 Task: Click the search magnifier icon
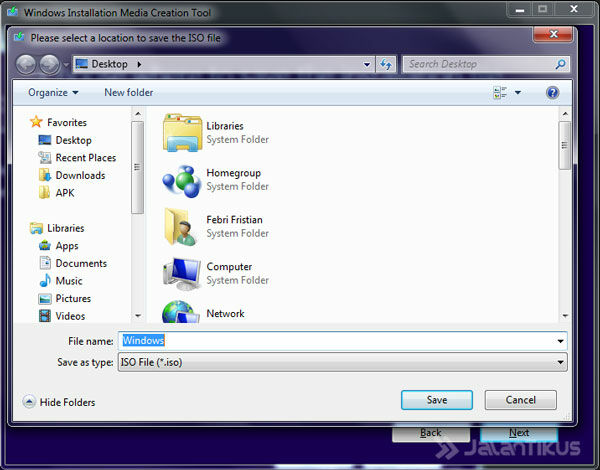tap(561, 64)
